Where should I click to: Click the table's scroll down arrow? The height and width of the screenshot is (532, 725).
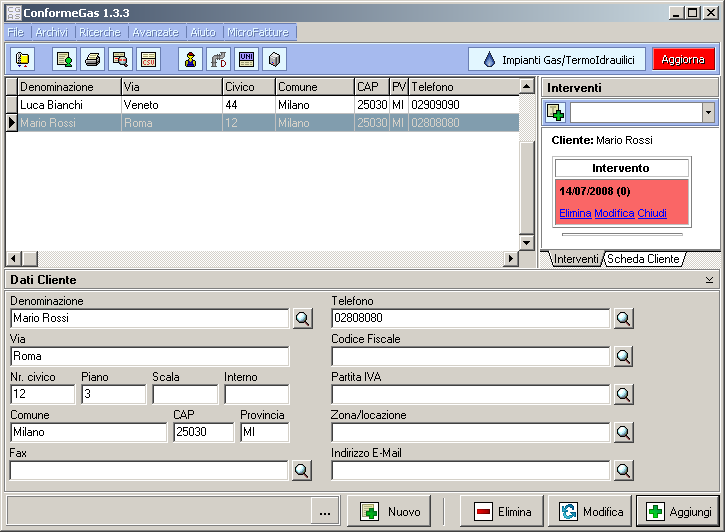click(526, 242)
